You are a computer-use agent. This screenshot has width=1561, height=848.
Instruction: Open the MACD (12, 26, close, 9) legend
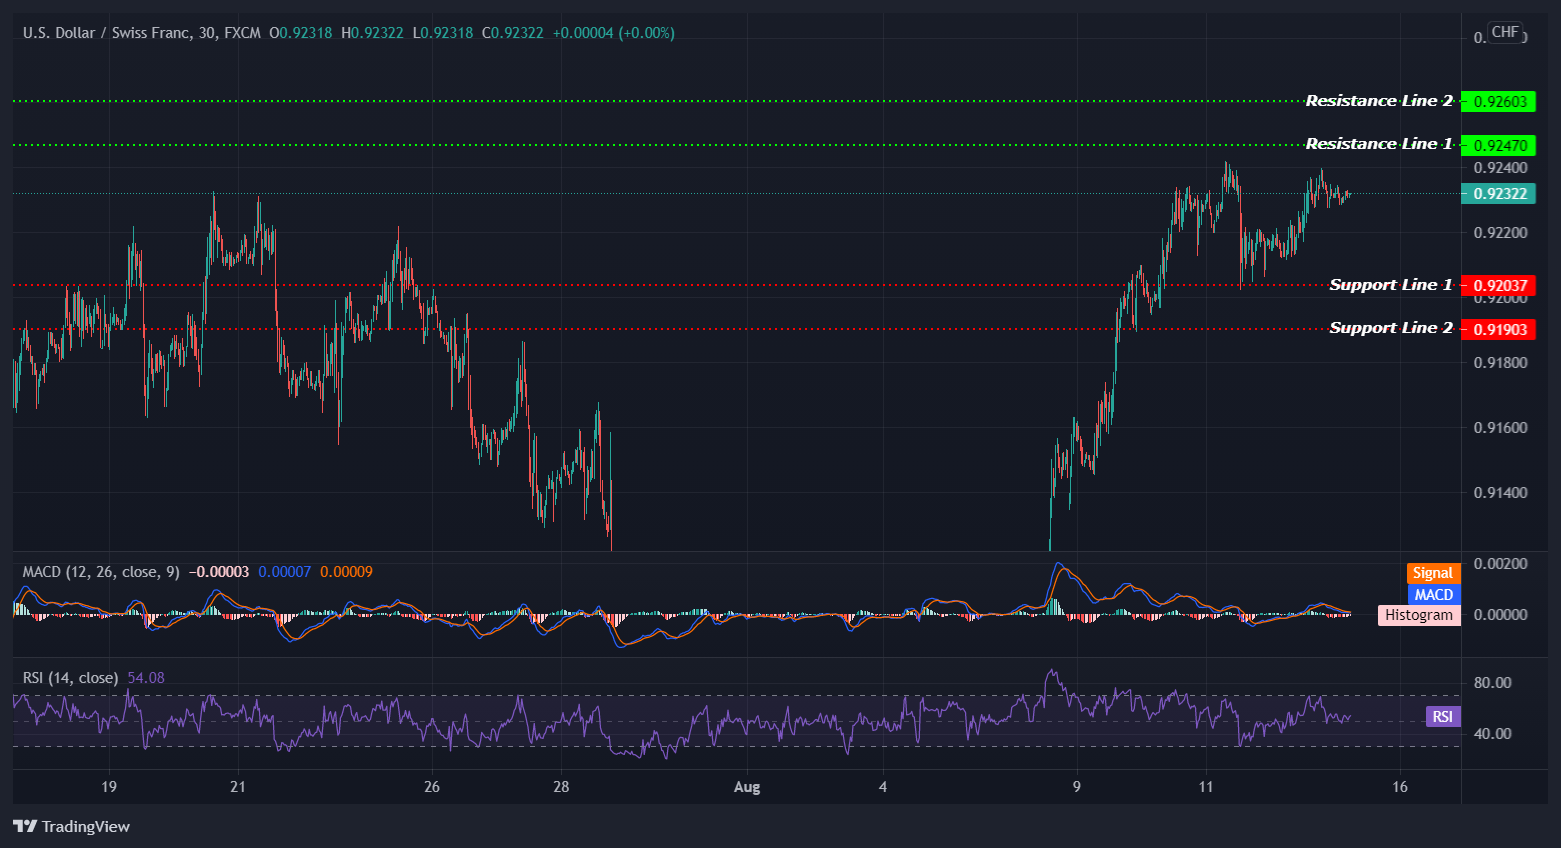[x=101, y=572]
